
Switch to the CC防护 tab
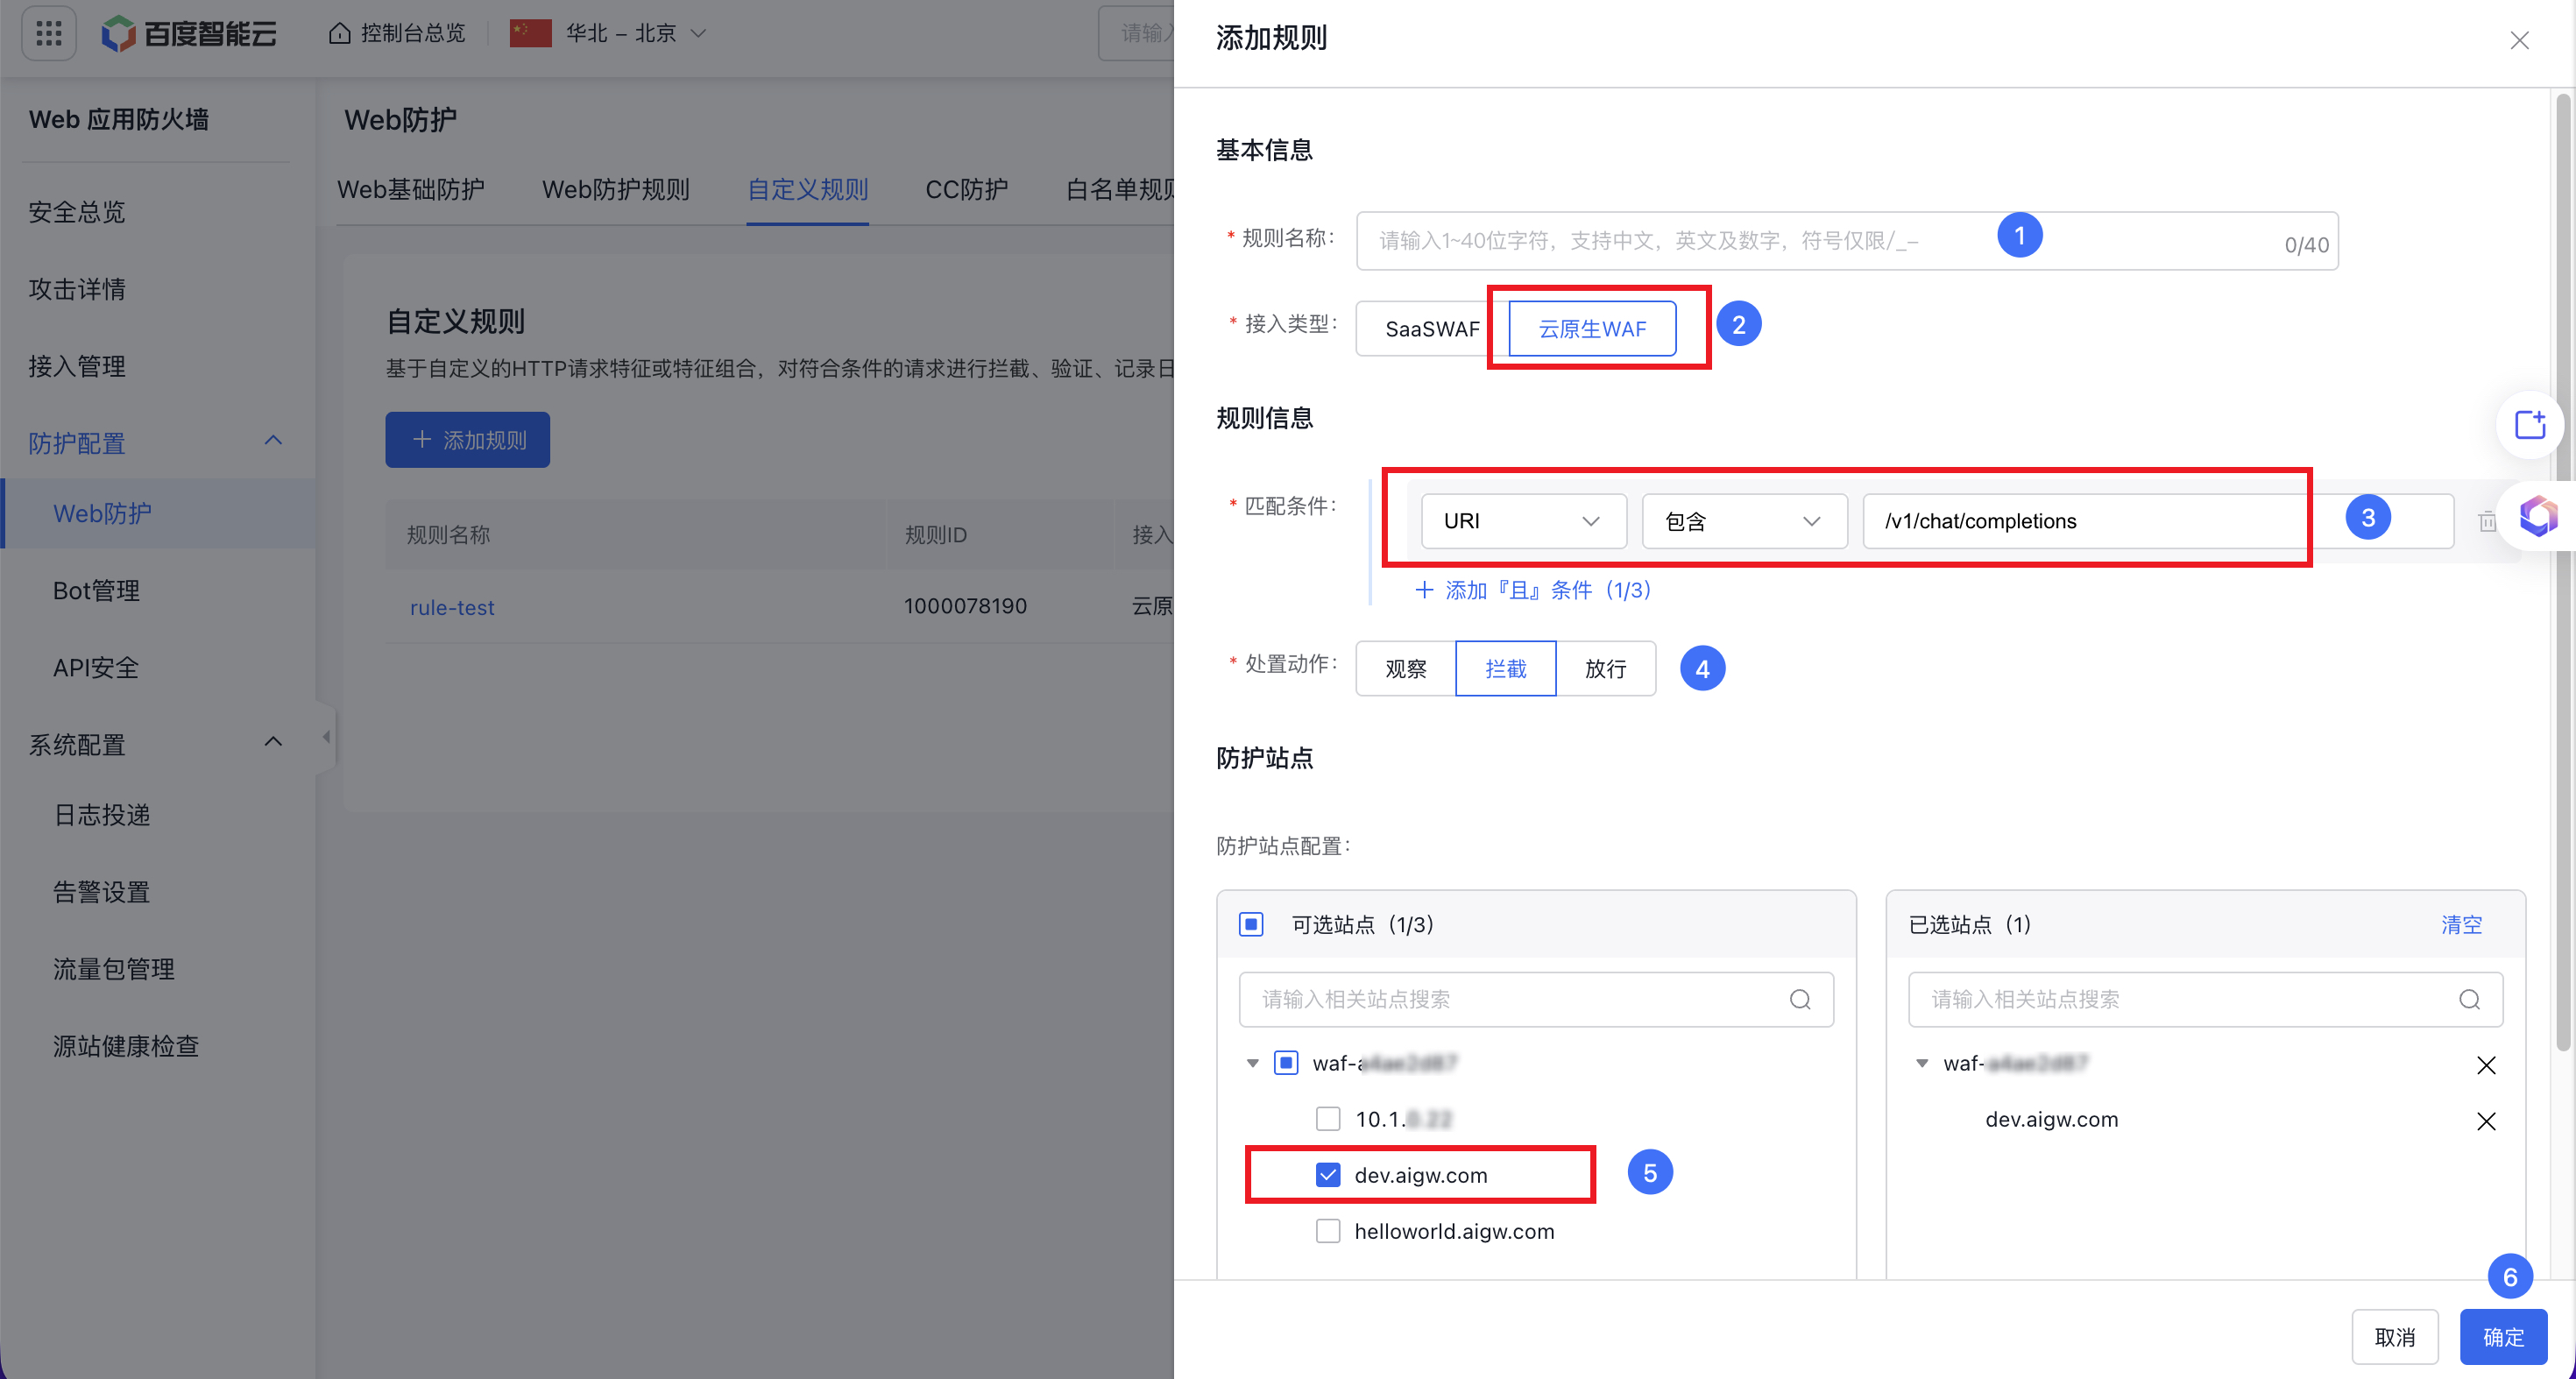tap(966, 189)
